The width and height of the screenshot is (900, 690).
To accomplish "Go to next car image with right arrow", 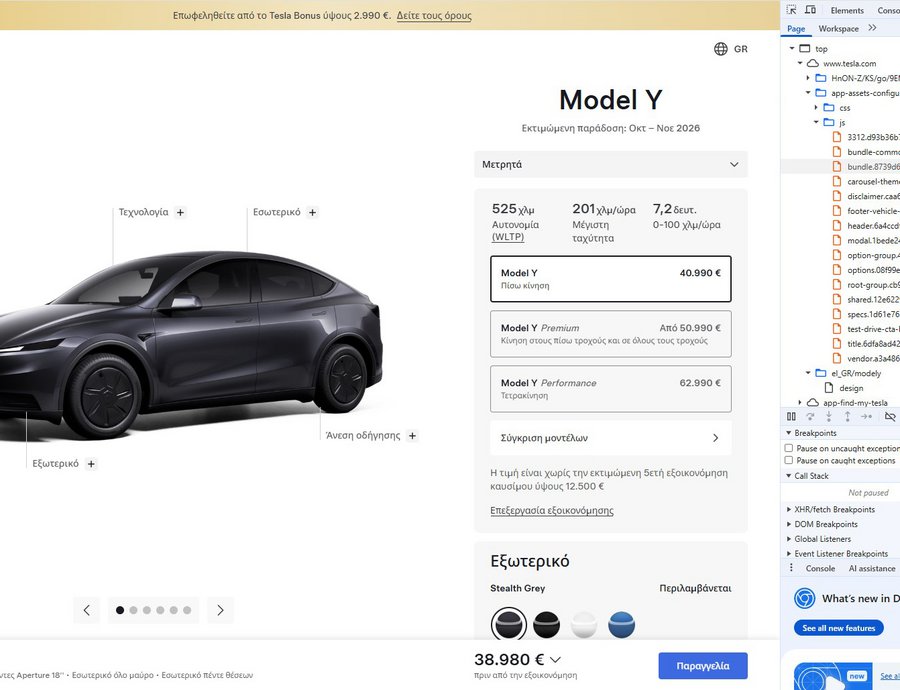I will 220,610.
